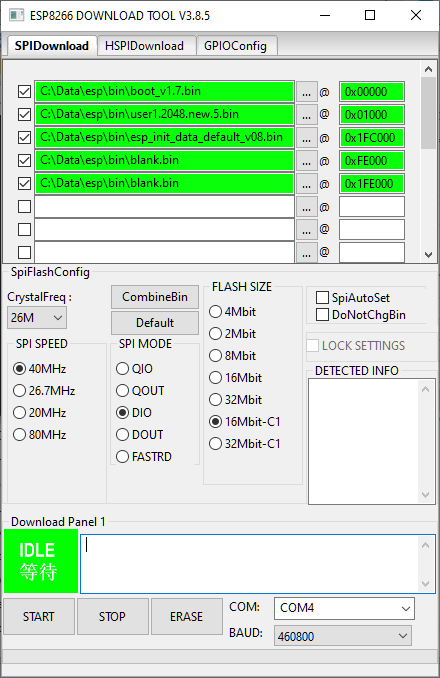
Task: Select the 80MHz SPI speed
Action: click(19, 435)
